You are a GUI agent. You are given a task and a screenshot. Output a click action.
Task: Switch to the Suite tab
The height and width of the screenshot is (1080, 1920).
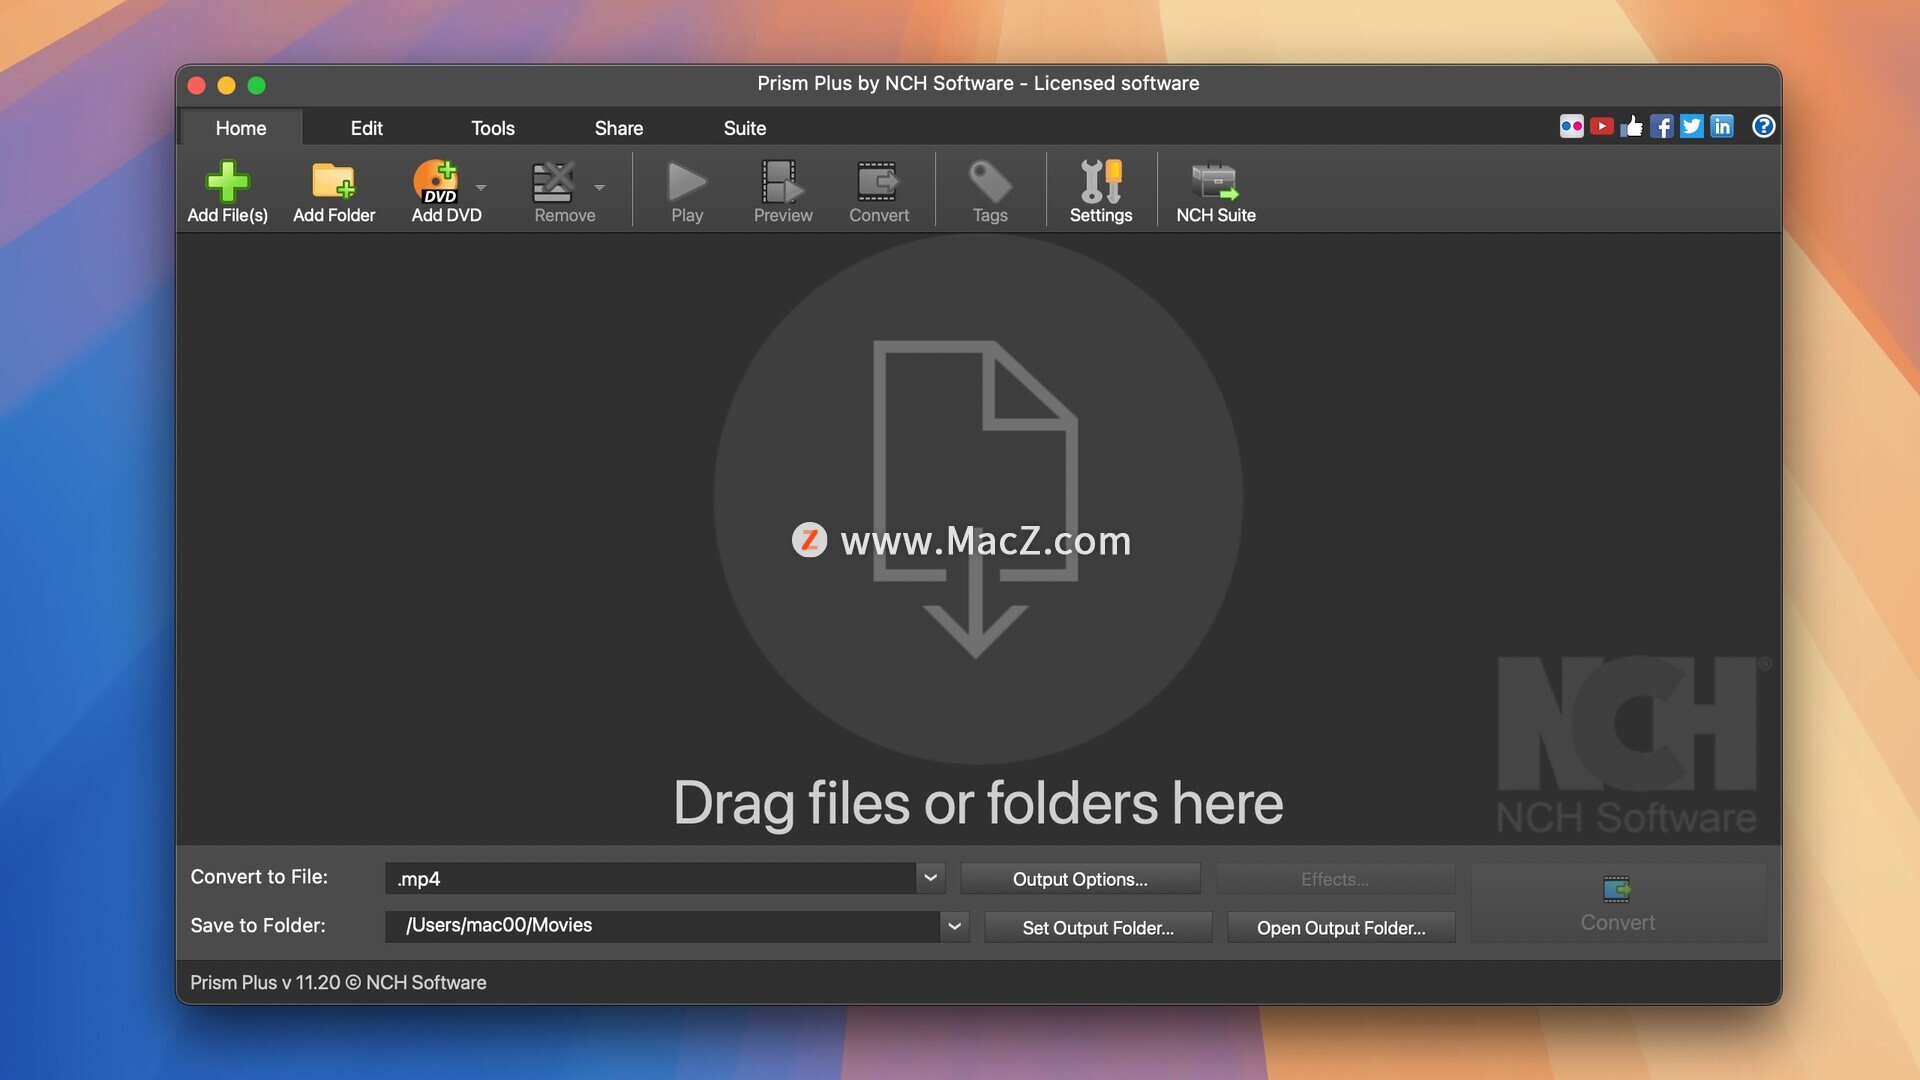[744, 128]
